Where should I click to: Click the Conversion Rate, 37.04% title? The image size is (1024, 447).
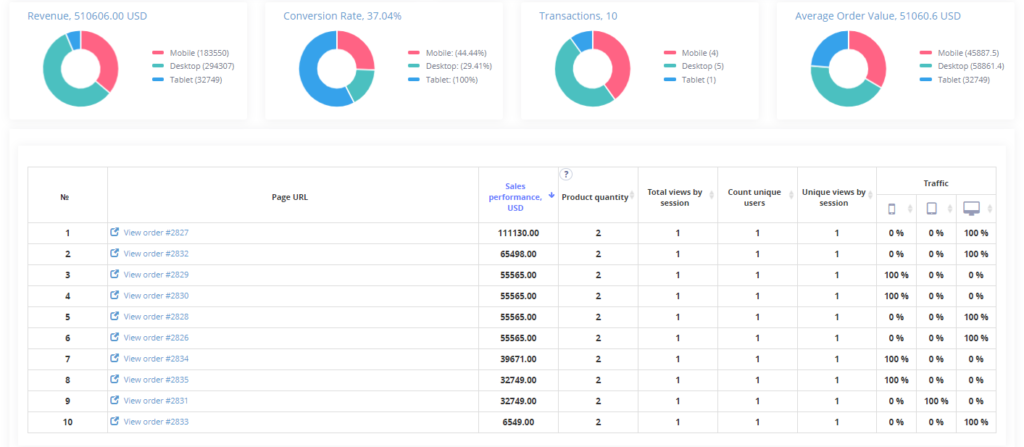click(342, 16)
